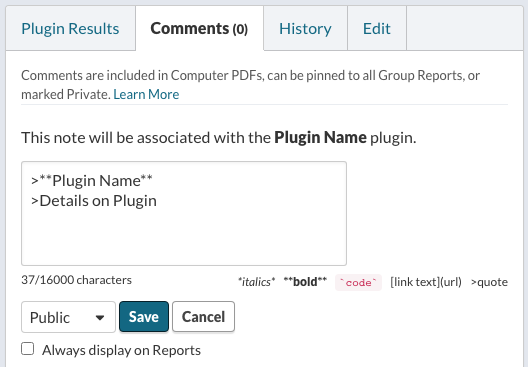Click the **bold** formatting hint
528x367 pixels.
click(x=305, y=282)
